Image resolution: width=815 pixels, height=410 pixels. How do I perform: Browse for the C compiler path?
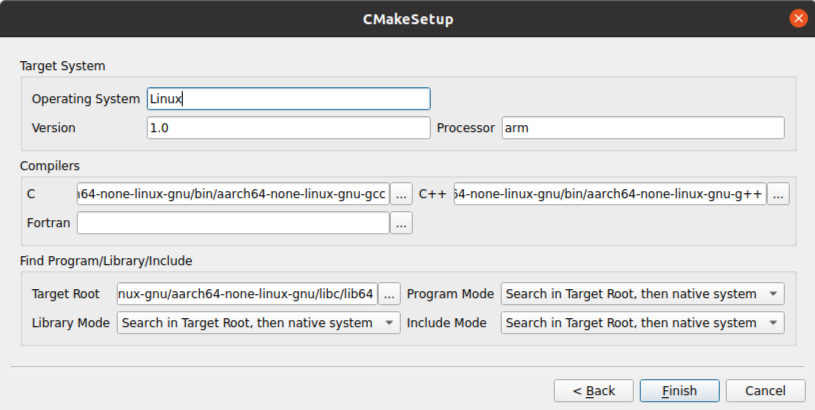[401, 194]
